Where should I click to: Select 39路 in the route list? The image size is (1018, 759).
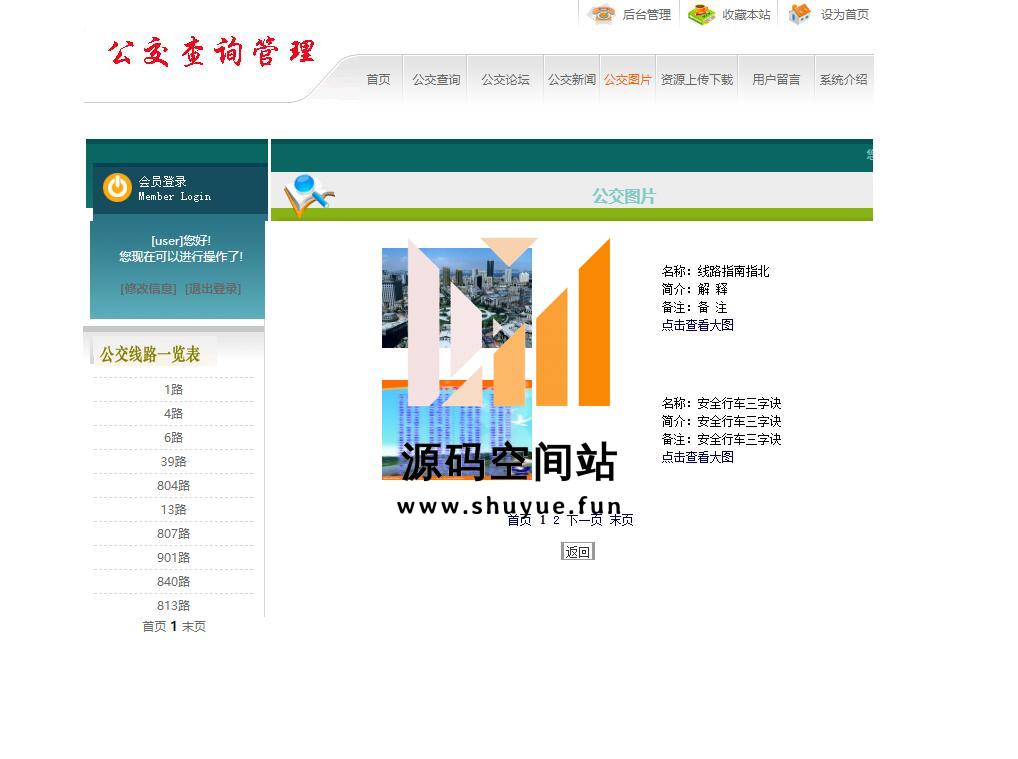coord(173,462)
